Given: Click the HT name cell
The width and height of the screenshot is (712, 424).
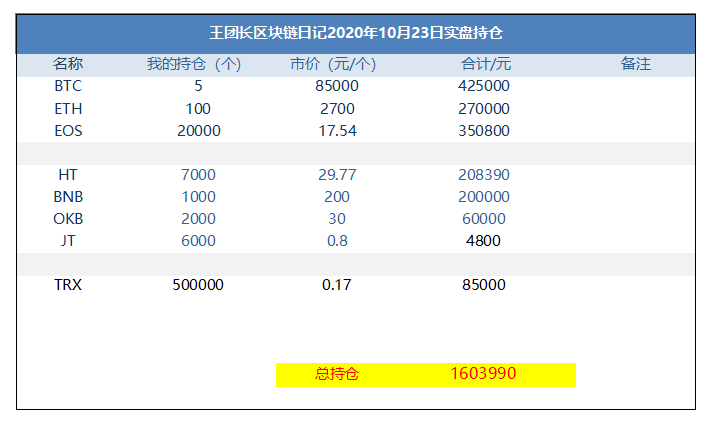Looking at the screenshot, I should 68,175.
